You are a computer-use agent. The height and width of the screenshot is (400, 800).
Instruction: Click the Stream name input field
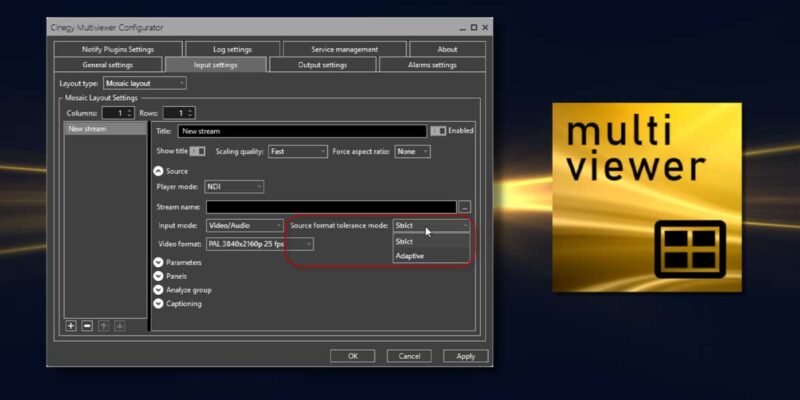331,207
